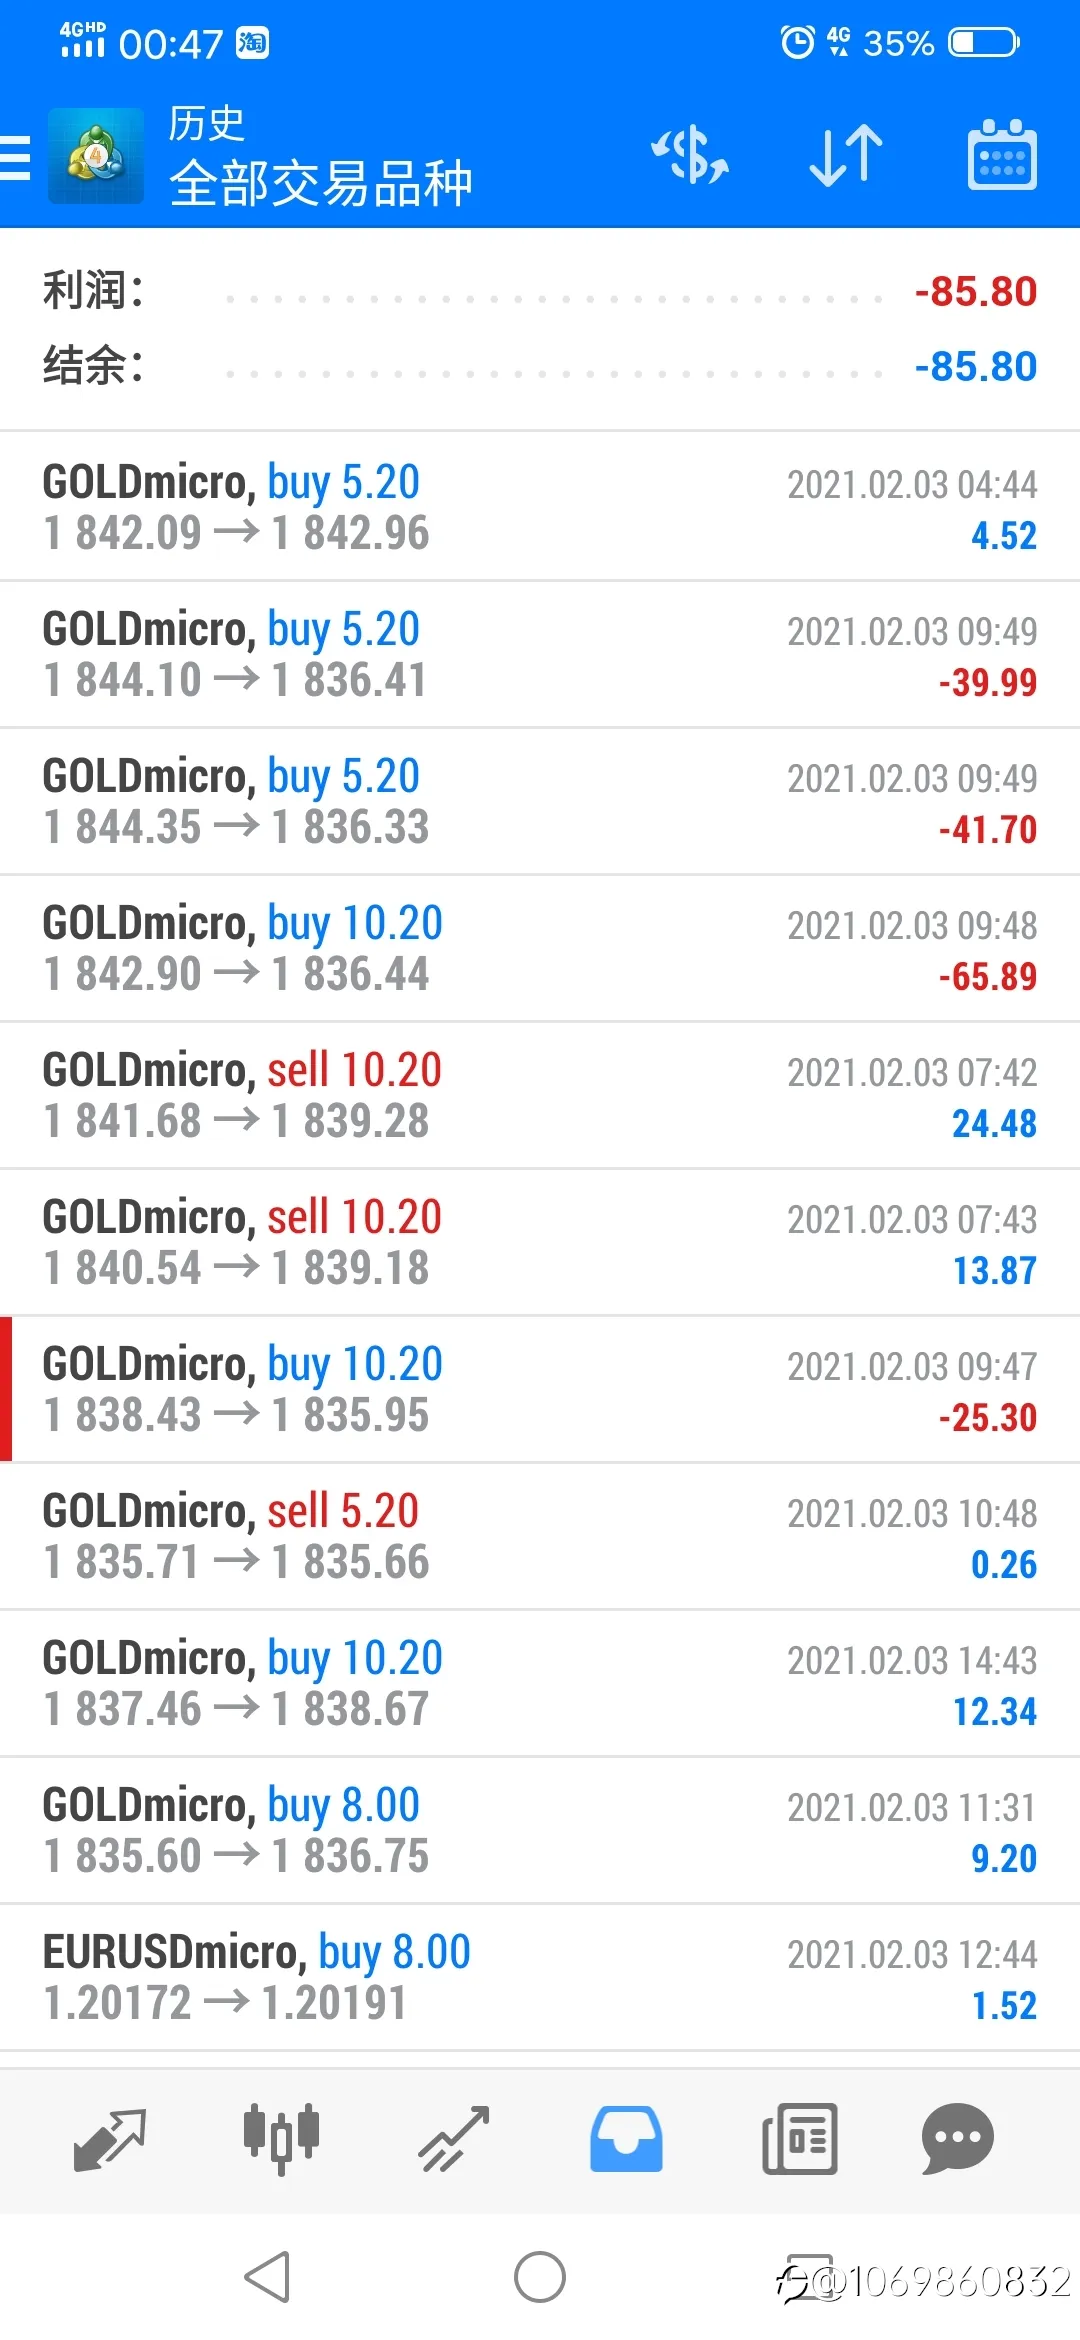Tap the 全部交易品种 symbols title
1080x2340 pixels.
(320, 183)
